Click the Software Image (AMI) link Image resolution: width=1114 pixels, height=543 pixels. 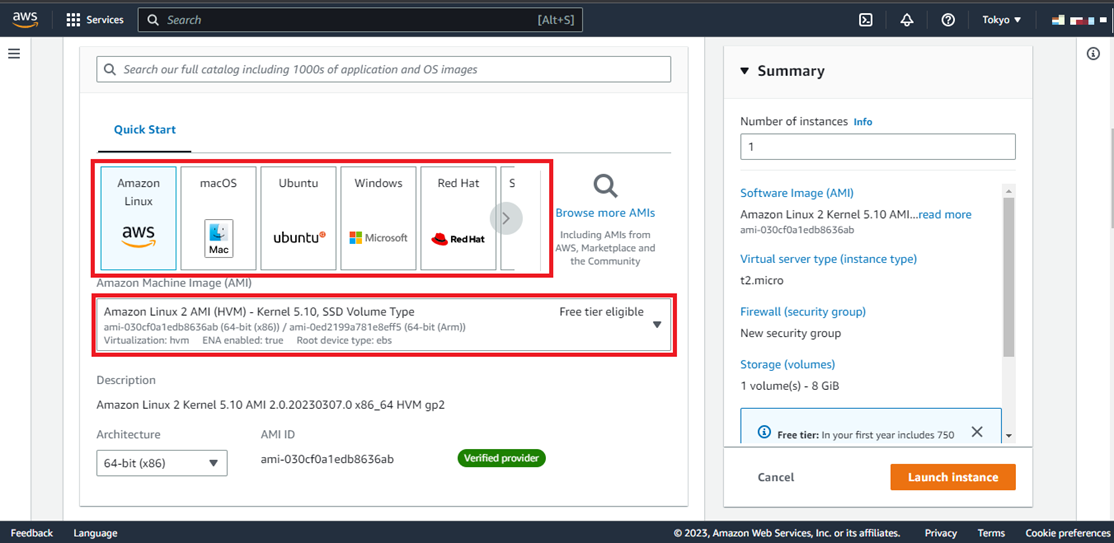coord(797,193)
